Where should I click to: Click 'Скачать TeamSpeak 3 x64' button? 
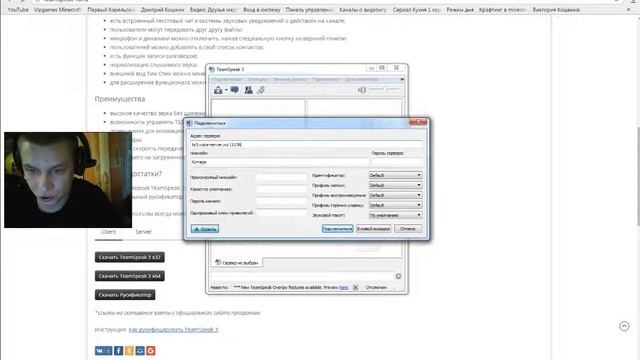[130, 276]
